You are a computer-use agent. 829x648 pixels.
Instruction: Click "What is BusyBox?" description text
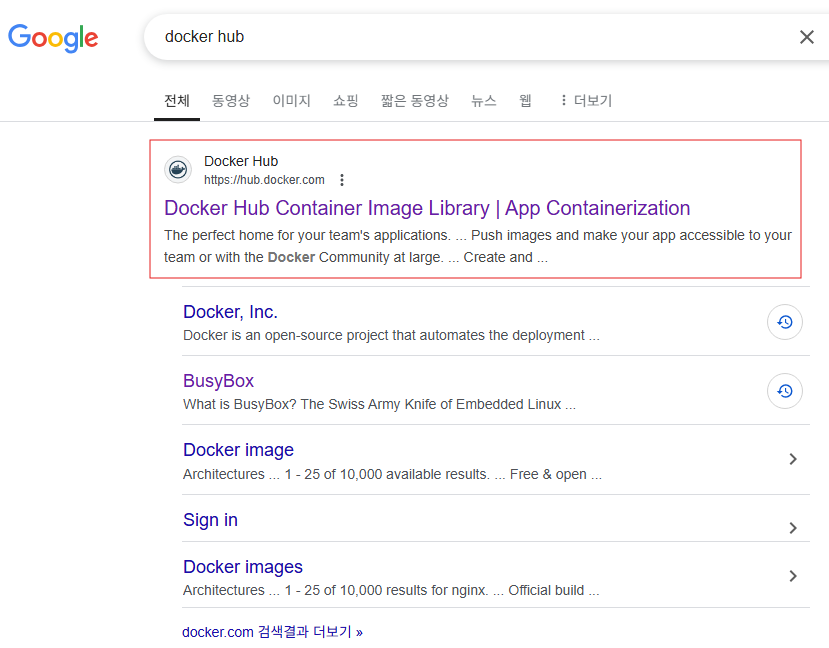(379, 404)
